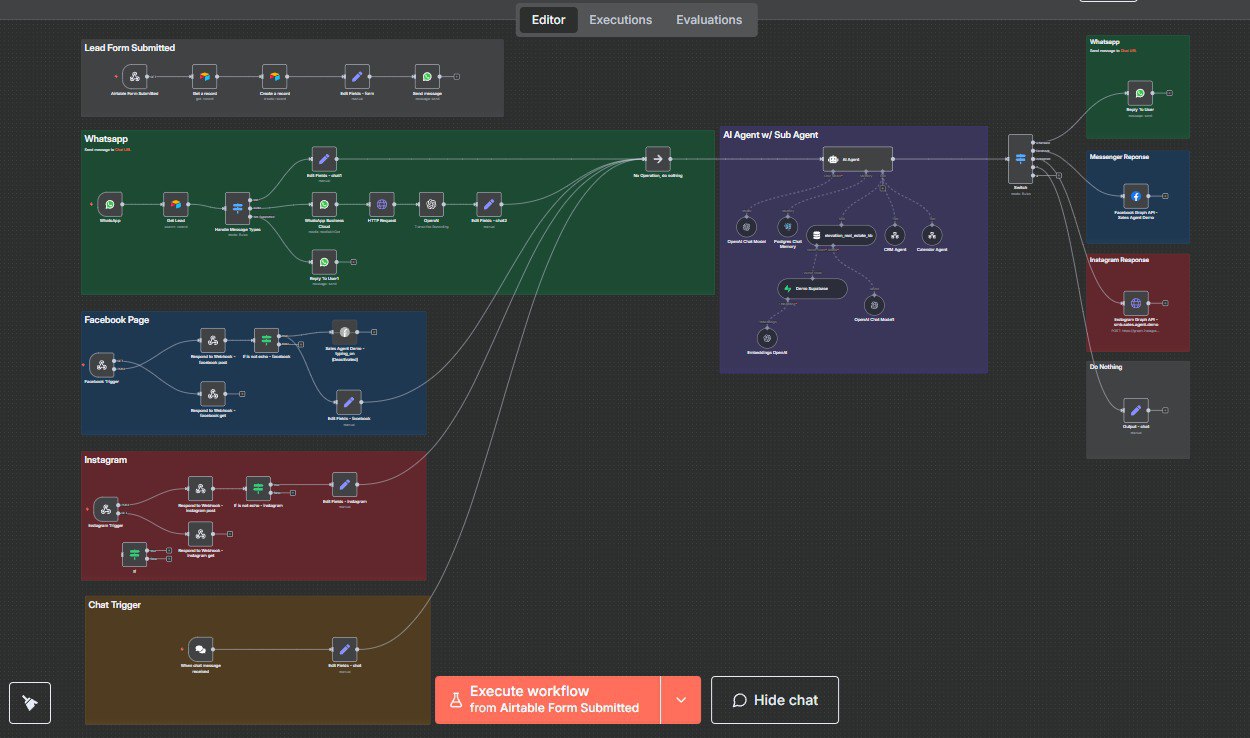The width and height of the screenshot is (1250, 738).
Task: Open the Edit Fields - chat node
Action: 344,649
